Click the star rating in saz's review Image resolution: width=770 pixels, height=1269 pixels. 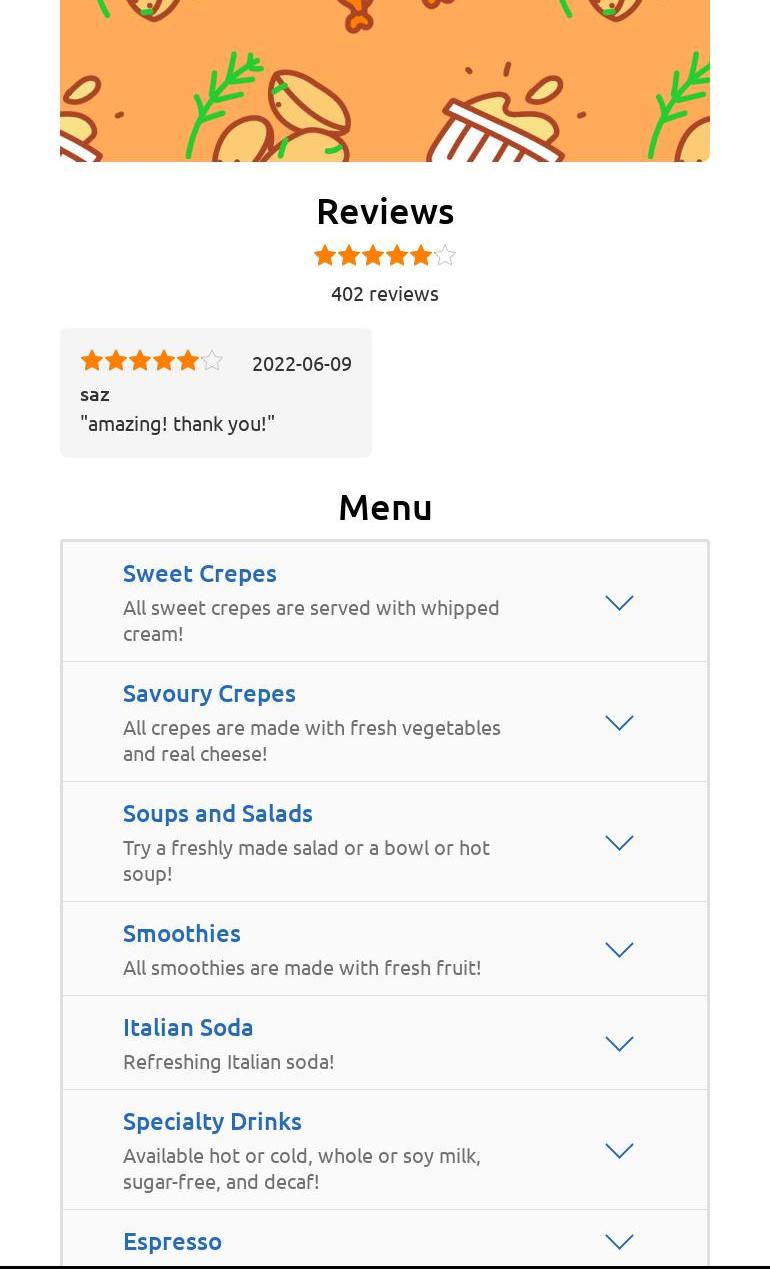pos(152,360)
